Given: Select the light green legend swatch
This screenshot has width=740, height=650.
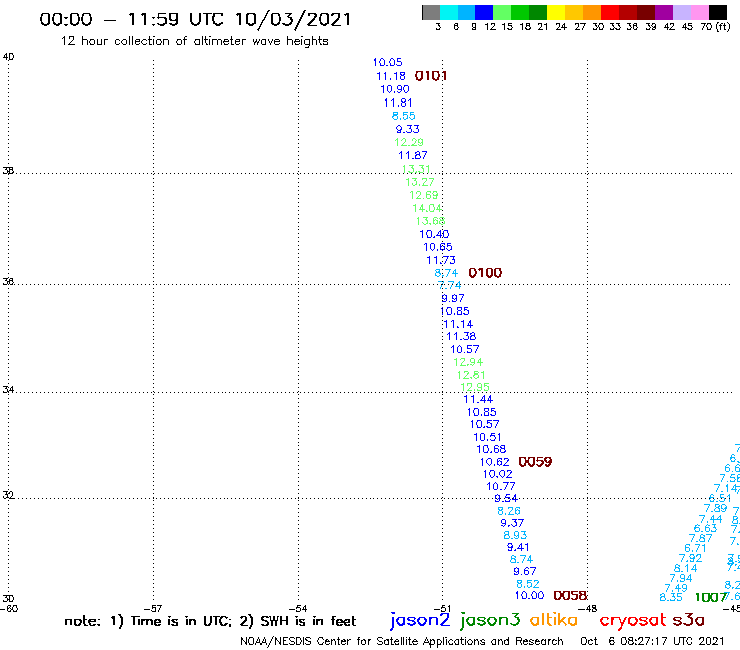Looking at the screenshot, I should tap(502, 12).
